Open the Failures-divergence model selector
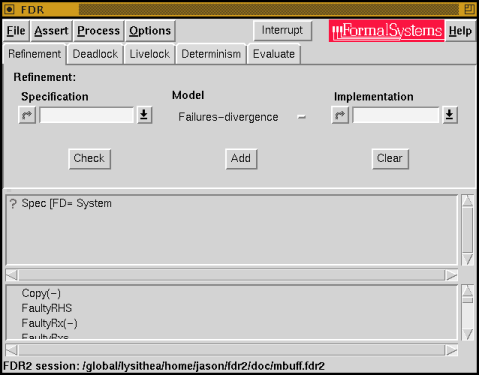Screen dimensions: 479x375 click(242, 117)
